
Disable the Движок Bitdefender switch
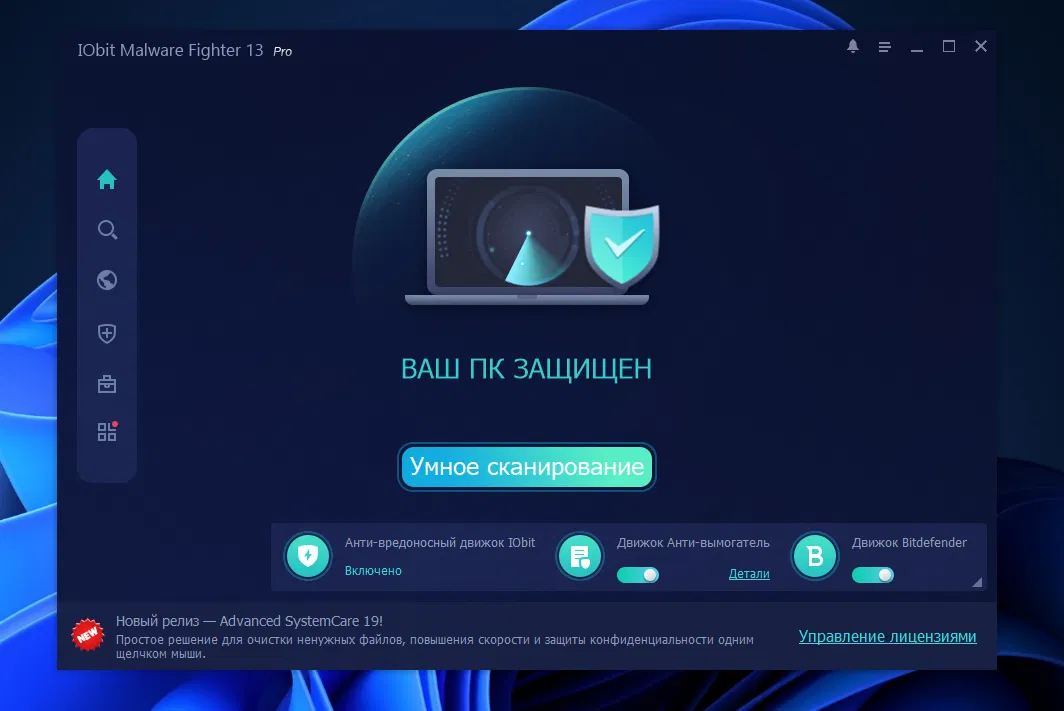[x=872, y=575]
